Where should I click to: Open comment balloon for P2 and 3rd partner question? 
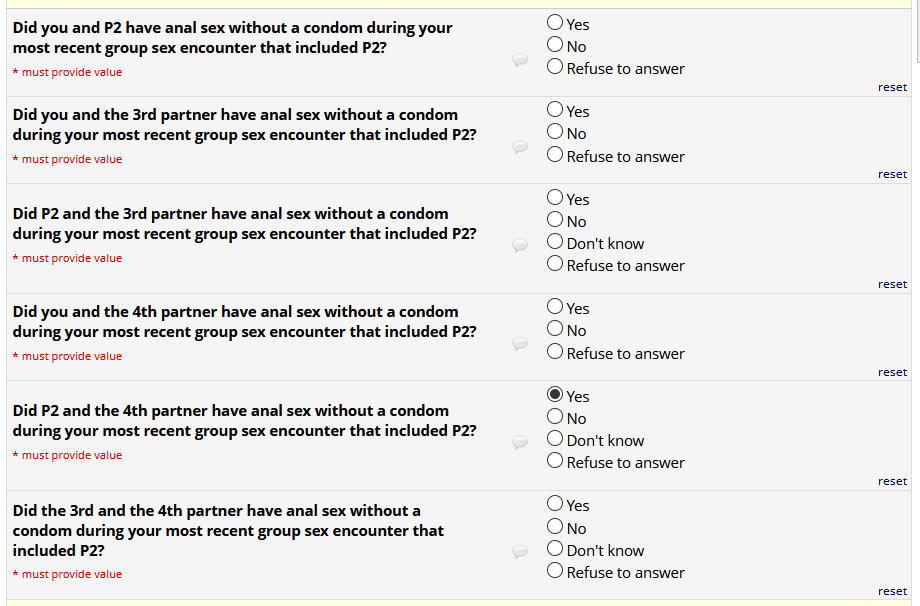pyautogui.click(x=520, y=245)
